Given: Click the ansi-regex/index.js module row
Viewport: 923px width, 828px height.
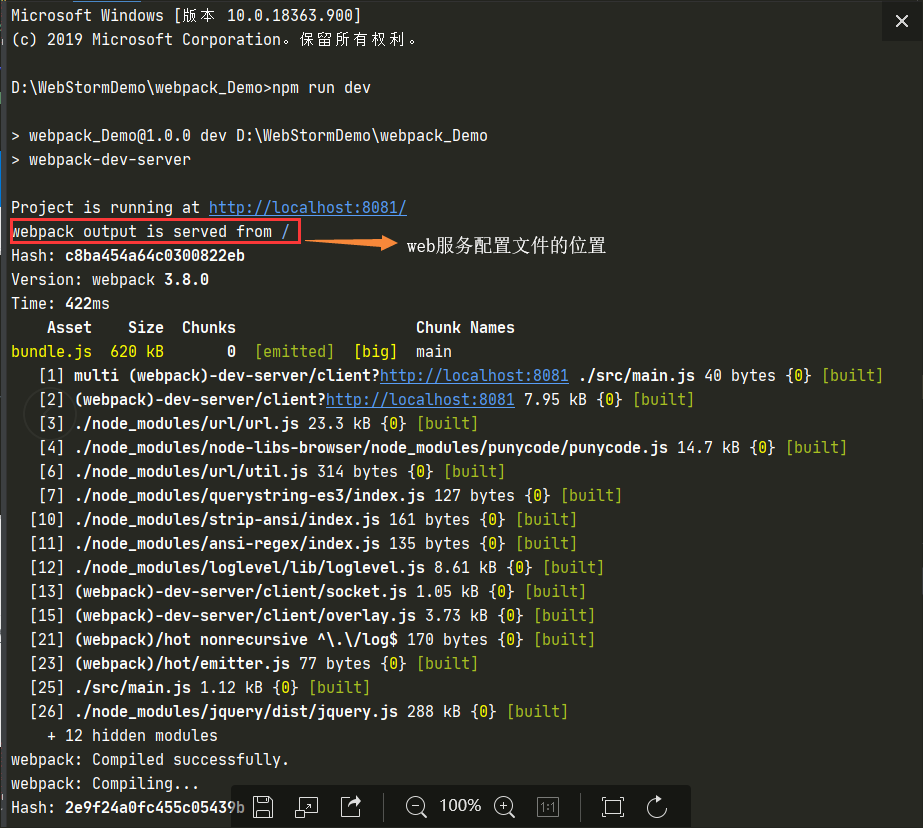Looking at the screenshot, I should click(x=303, y=544).
